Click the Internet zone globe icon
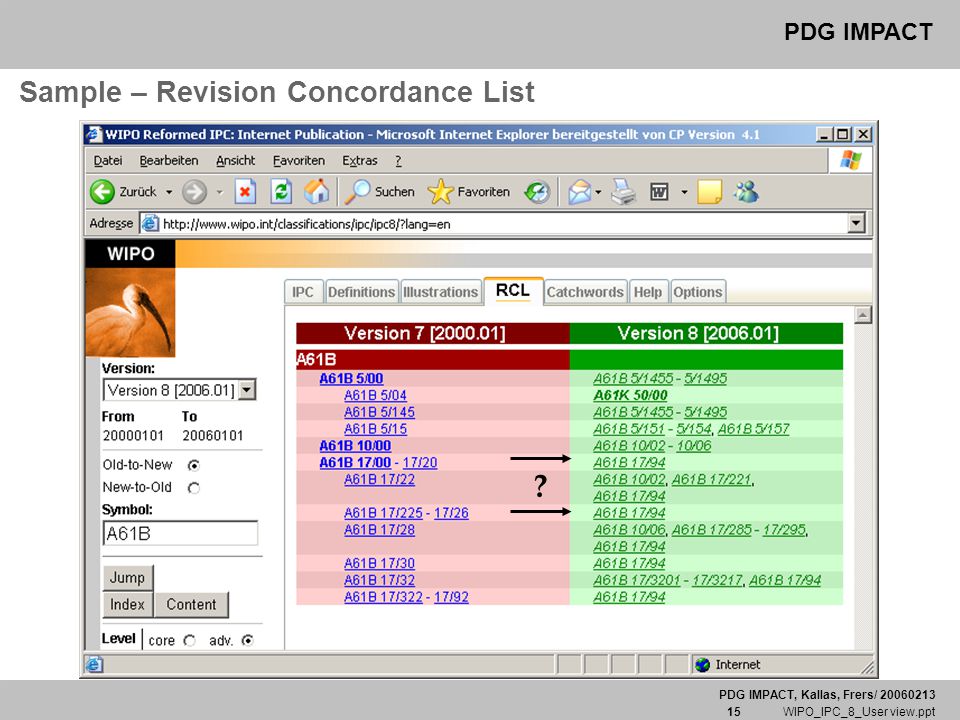Image resolution: width=960 pixels, height=720 pixels. pos(703,665)
